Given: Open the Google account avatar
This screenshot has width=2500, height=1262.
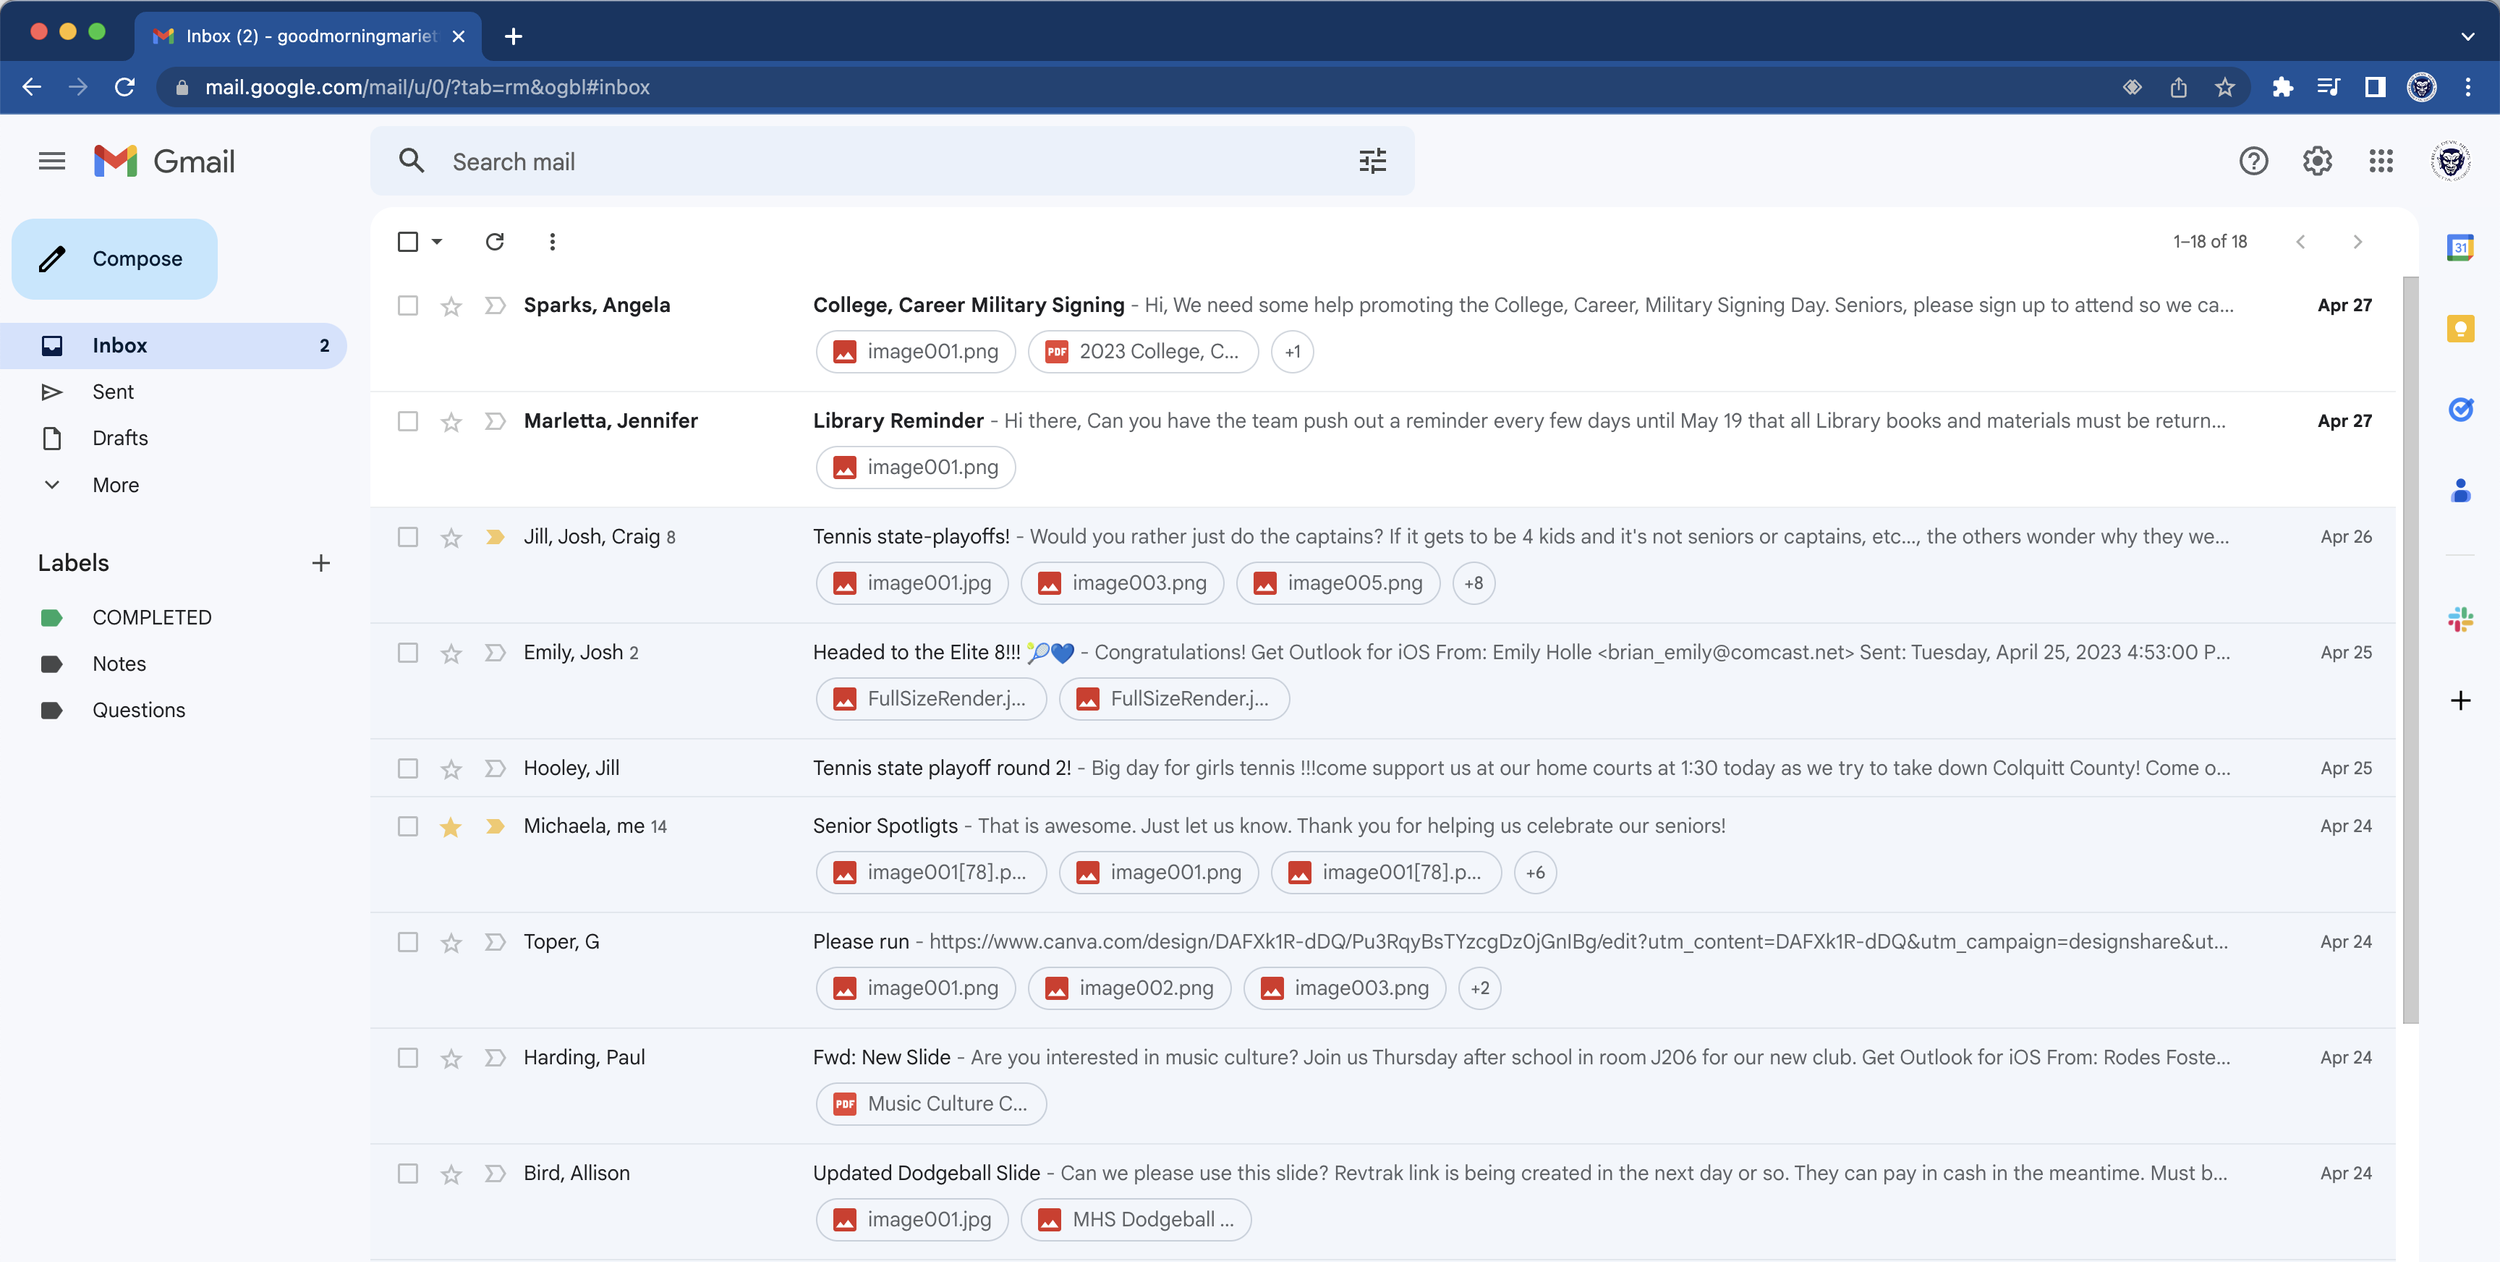Looking at the screenshot, I should pos(2451,161).
